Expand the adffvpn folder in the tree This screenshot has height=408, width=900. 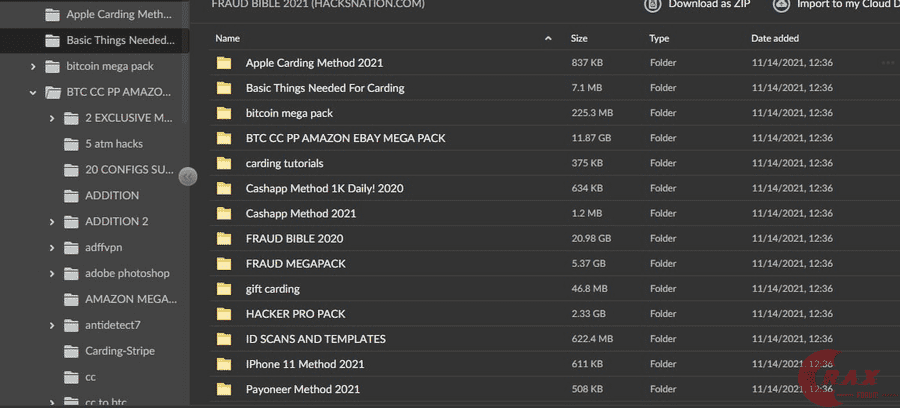[x=51, y=247]
